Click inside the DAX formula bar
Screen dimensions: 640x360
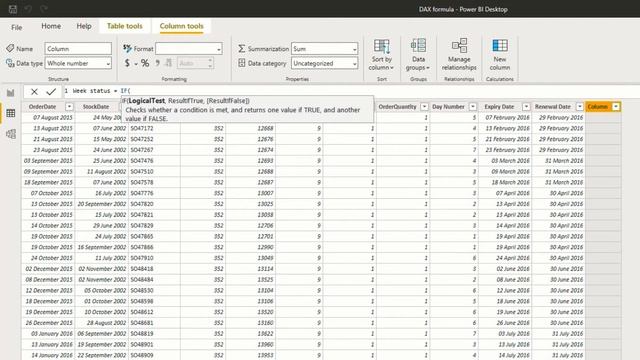pyautogui.click(x=351, y=91)
